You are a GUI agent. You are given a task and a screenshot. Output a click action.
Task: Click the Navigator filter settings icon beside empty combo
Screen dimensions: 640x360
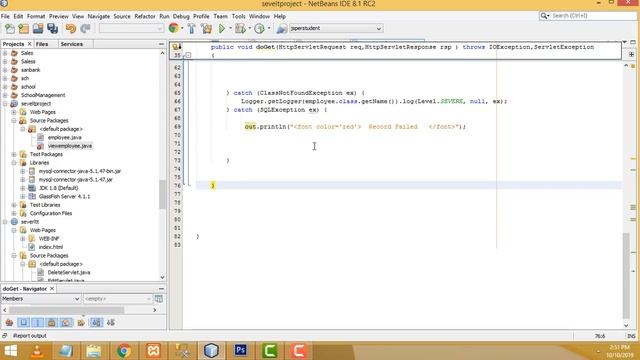coord(159,299)
